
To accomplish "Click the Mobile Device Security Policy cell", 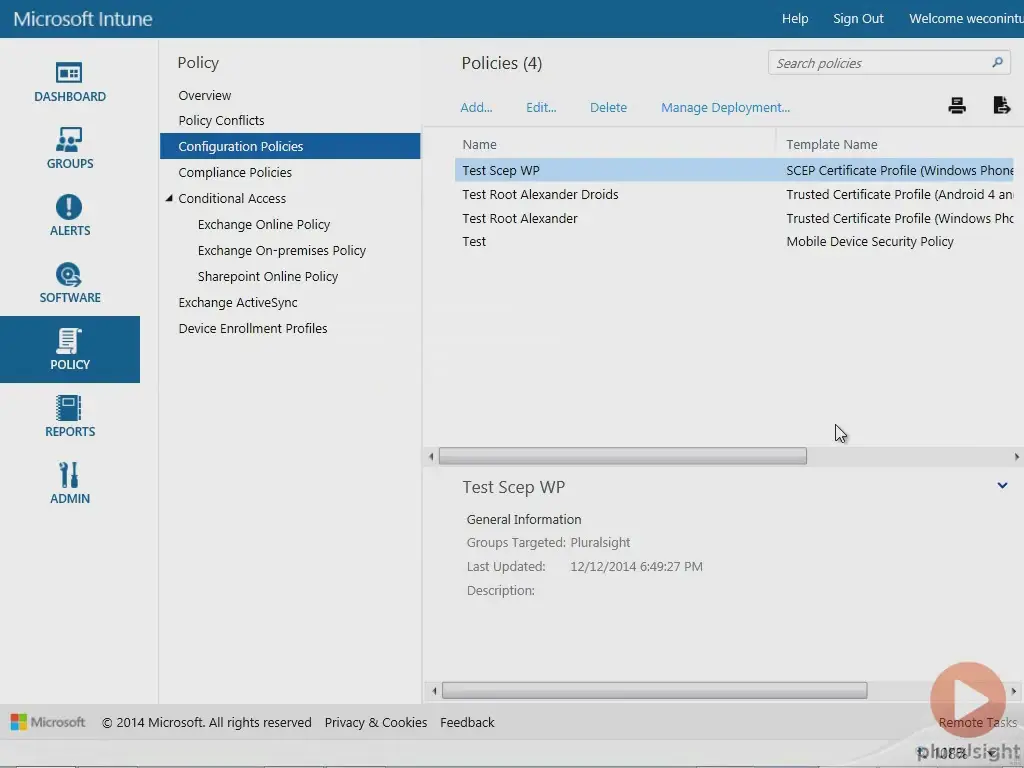I will [x=870, y=242].
